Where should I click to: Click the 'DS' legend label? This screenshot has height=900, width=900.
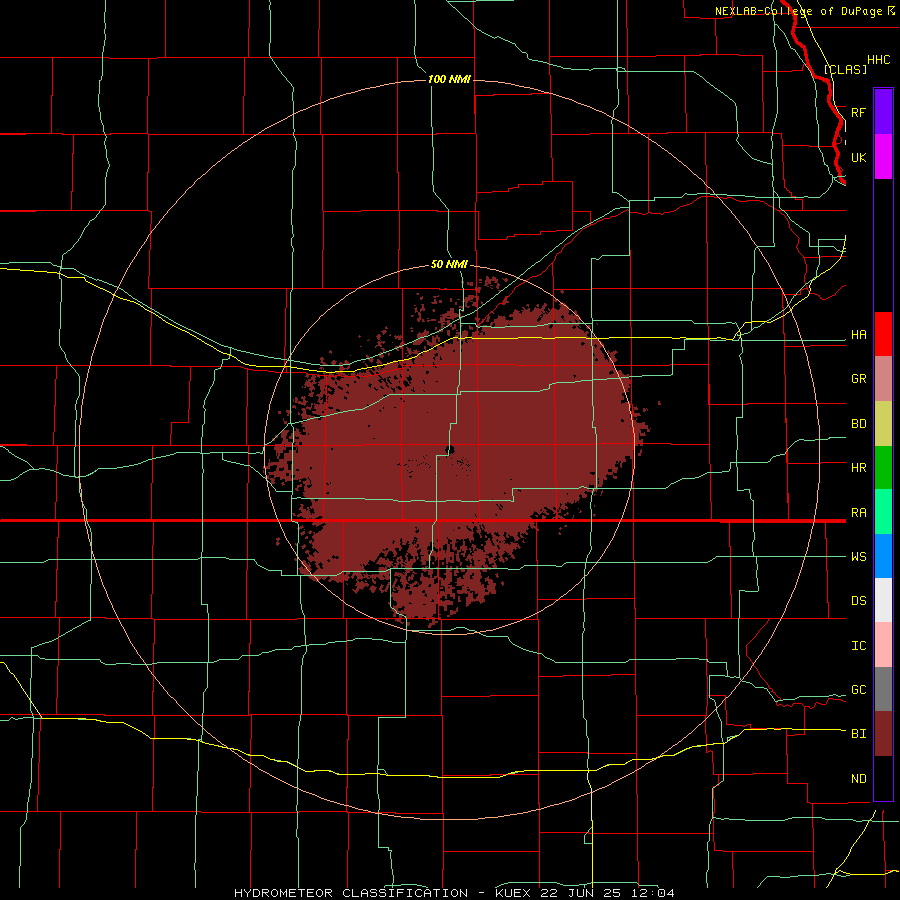tap(858, 601)
